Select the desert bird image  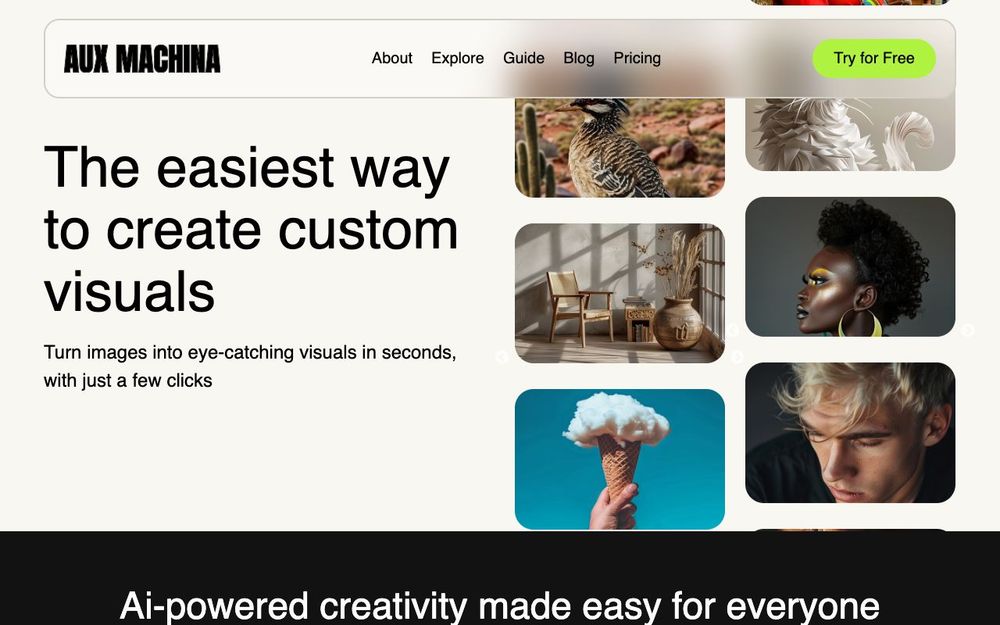point(620,147)
